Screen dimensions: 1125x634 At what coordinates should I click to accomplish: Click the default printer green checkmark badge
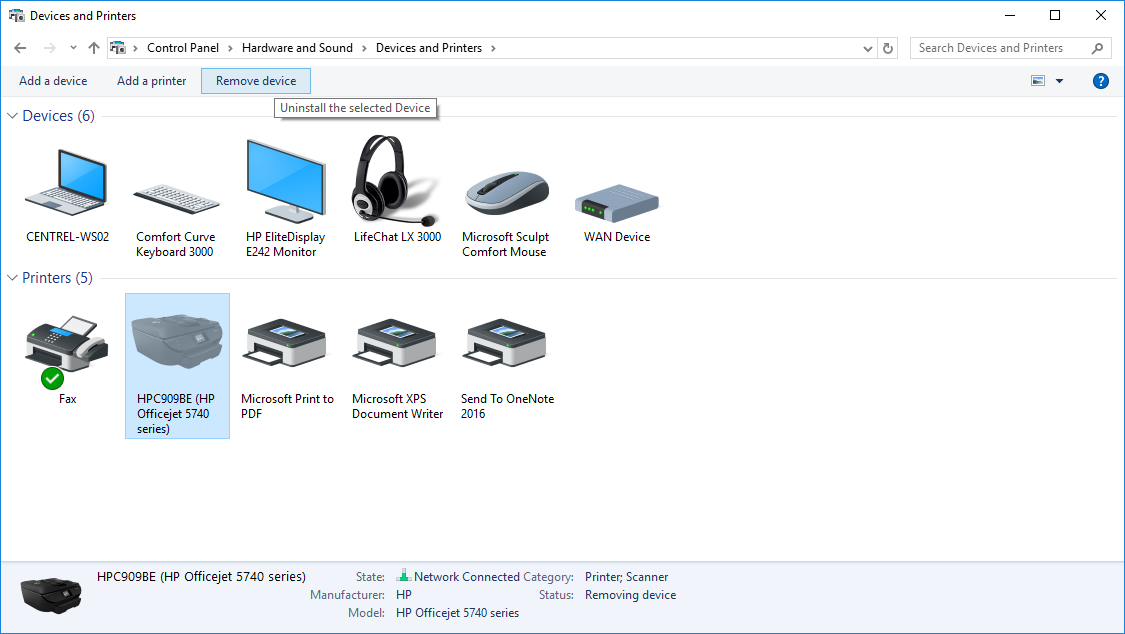coord(52,378)
